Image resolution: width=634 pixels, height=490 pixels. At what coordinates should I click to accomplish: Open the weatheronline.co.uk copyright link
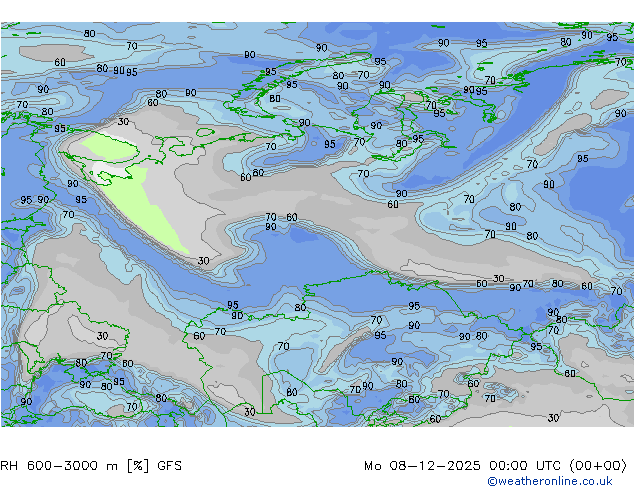[x=549, y=481]
